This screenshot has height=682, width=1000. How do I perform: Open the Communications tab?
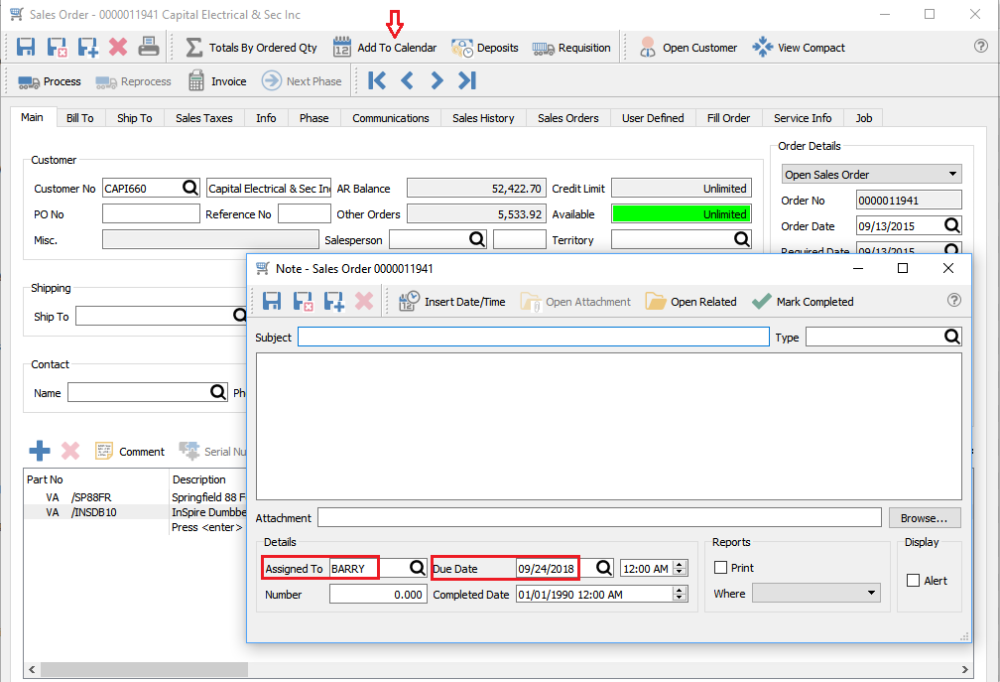pyautogui.click(x=390, y=118)
